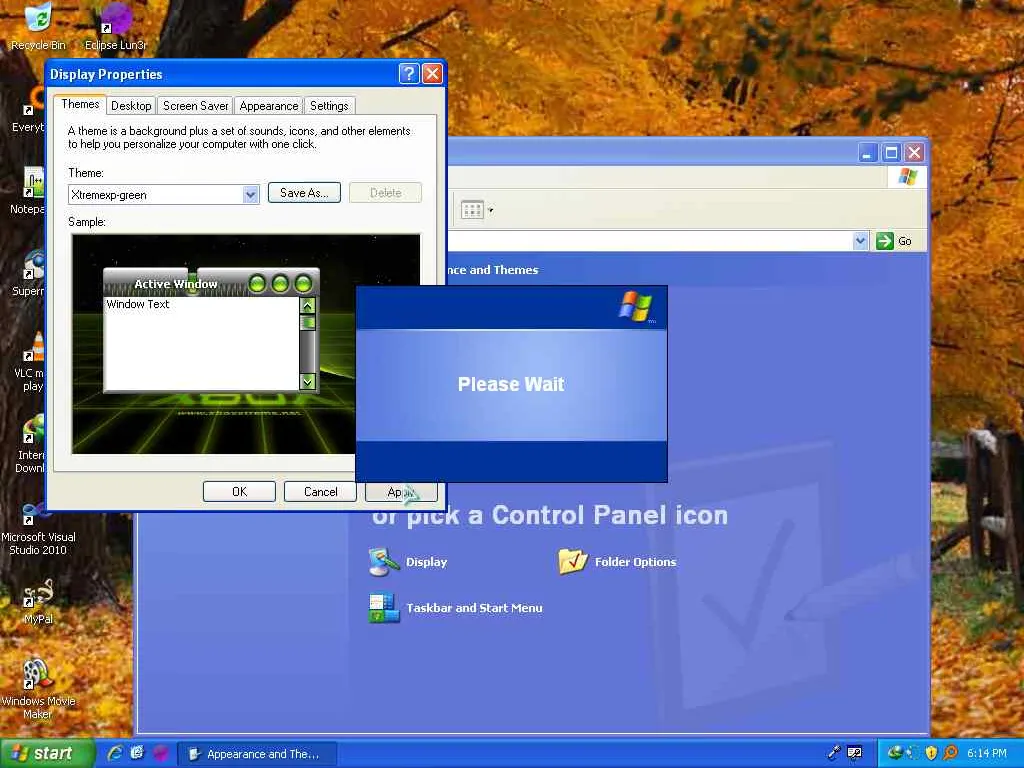The width and height of the screenshot is (1024, 768).
Task: Click the tray icon left of the security shield
Action: [x=913, y=753]
